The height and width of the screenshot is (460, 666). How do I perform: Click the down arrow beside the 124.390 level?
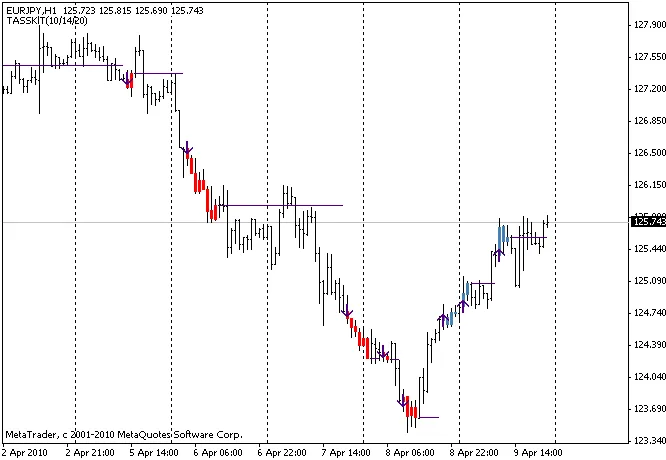pyautogui.click(x=383, y=354)
